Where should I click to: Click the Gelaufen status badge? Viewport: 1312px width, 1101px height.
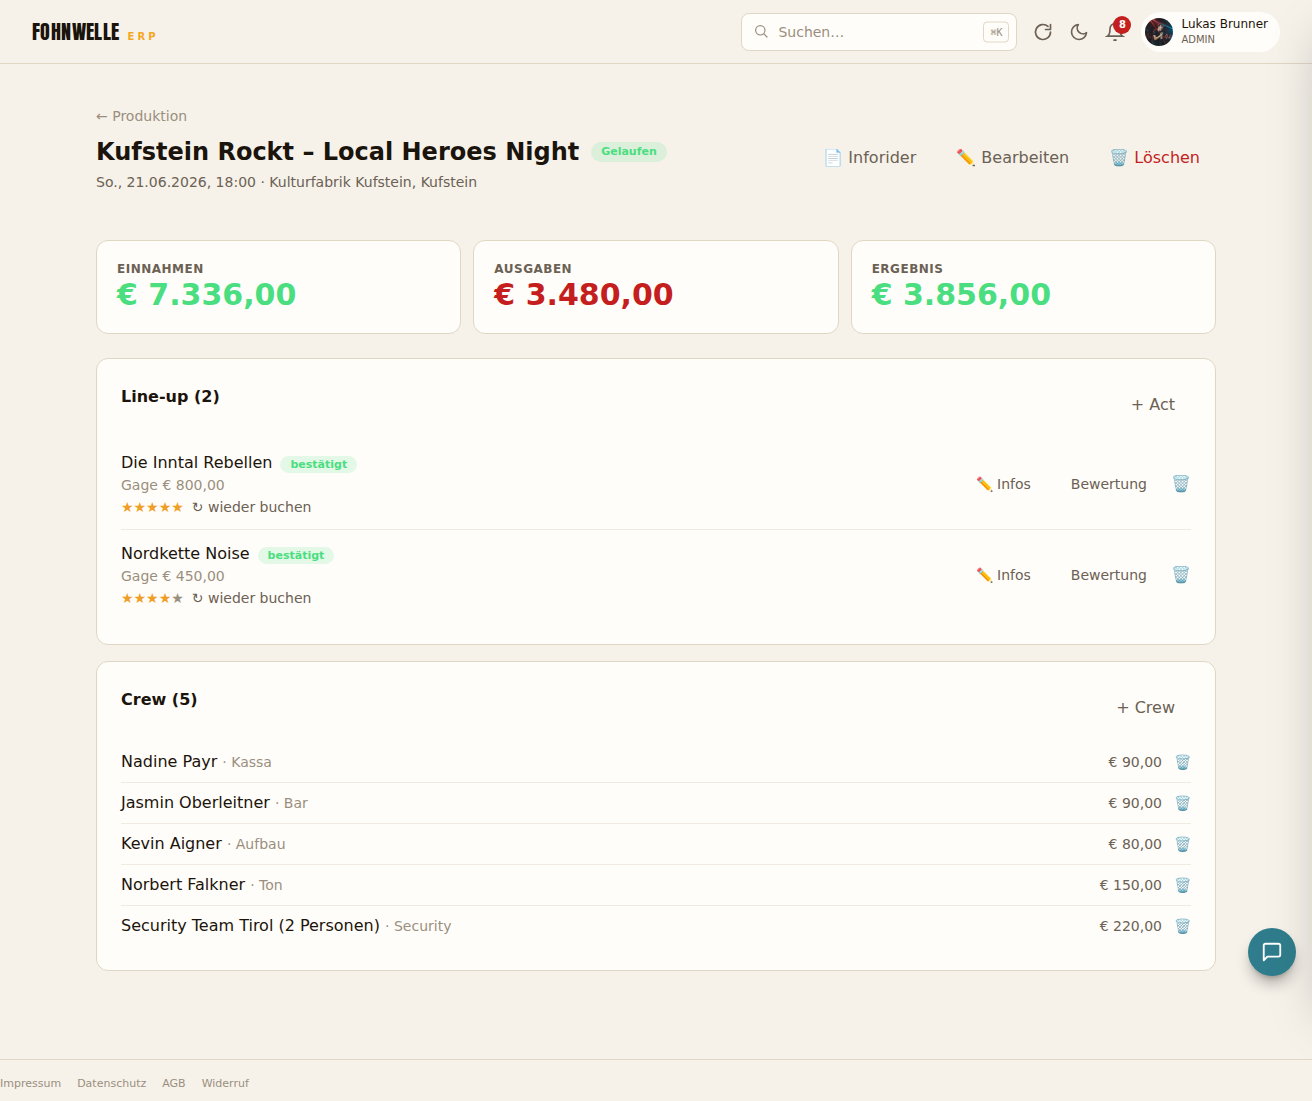629,151
